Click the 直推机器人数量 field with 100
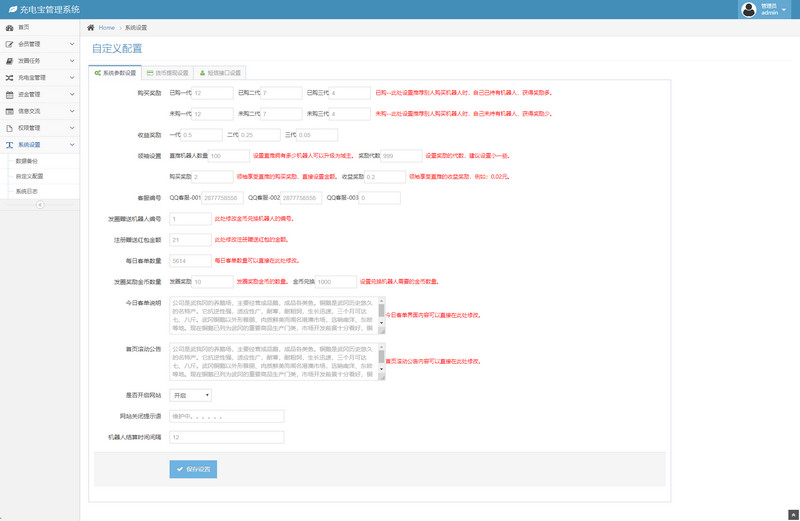The height and width of the screenshot is (521, 800). click(x=229, y=156)
